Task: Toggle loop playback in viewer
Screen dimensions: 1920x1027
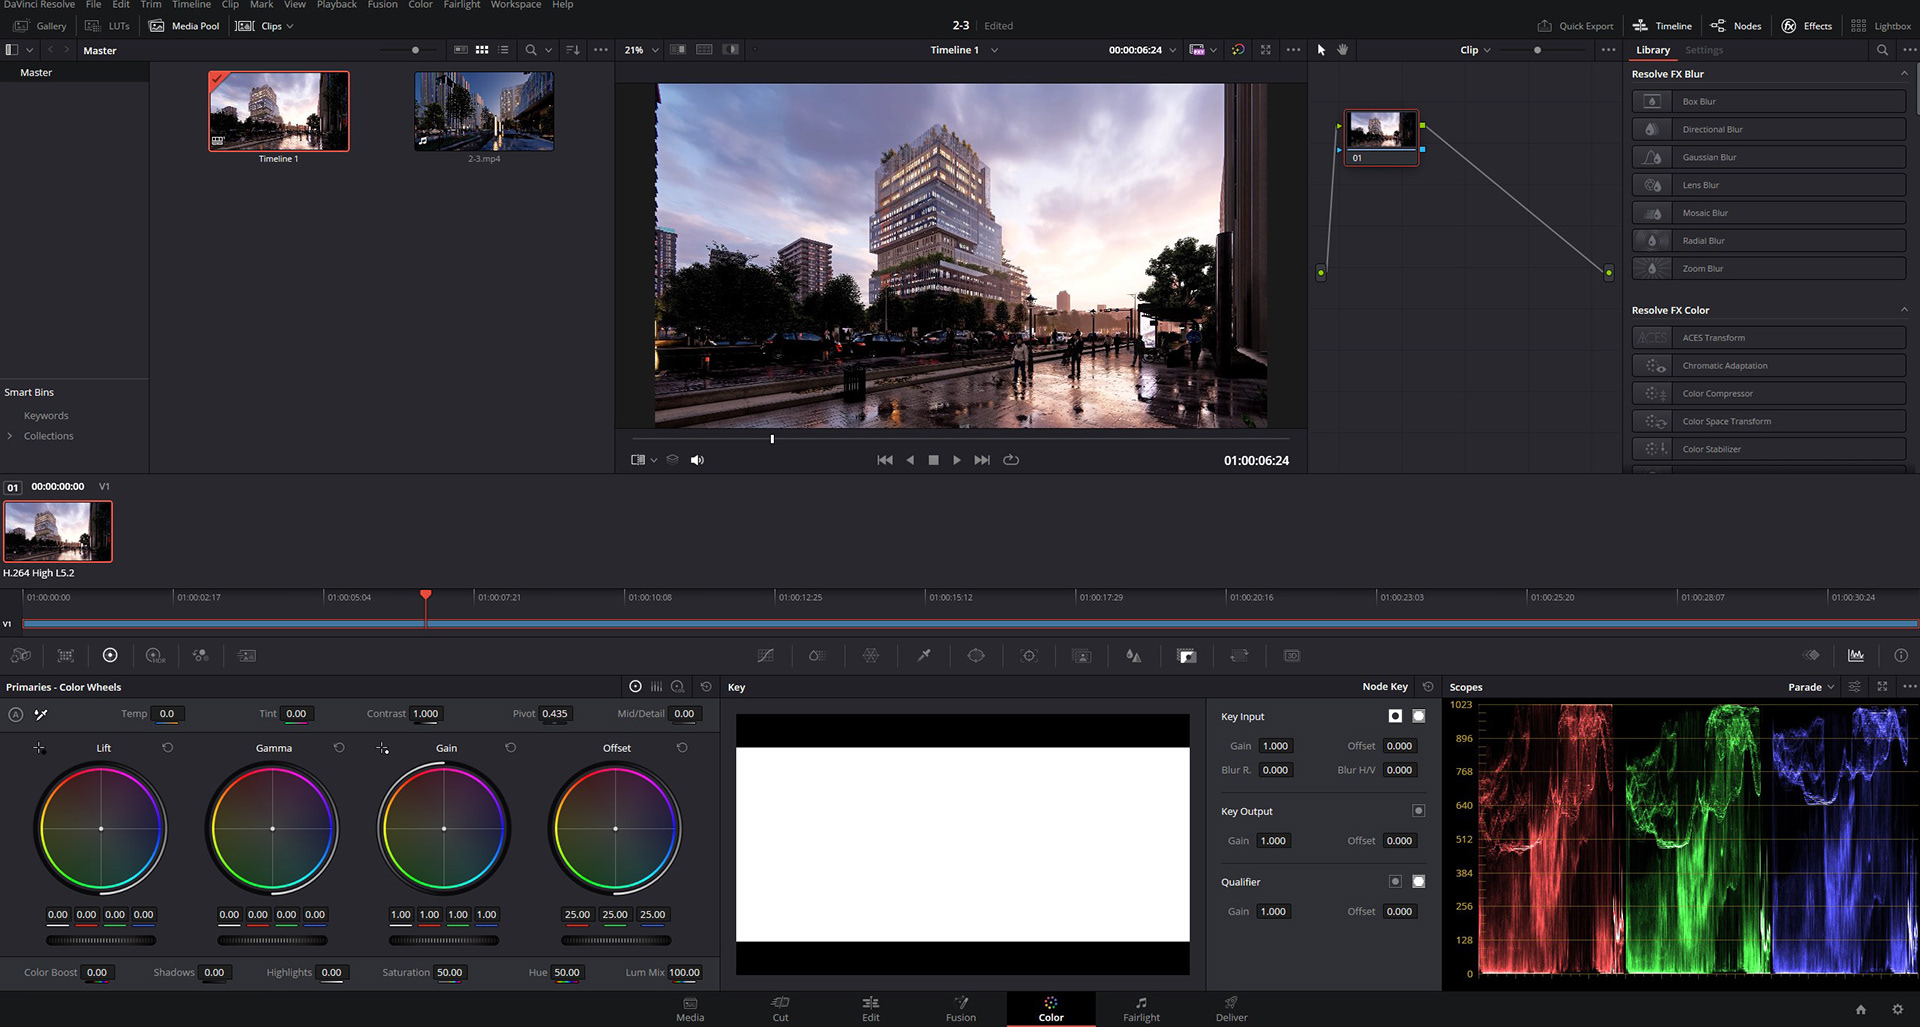Action: pos(1011,460)
